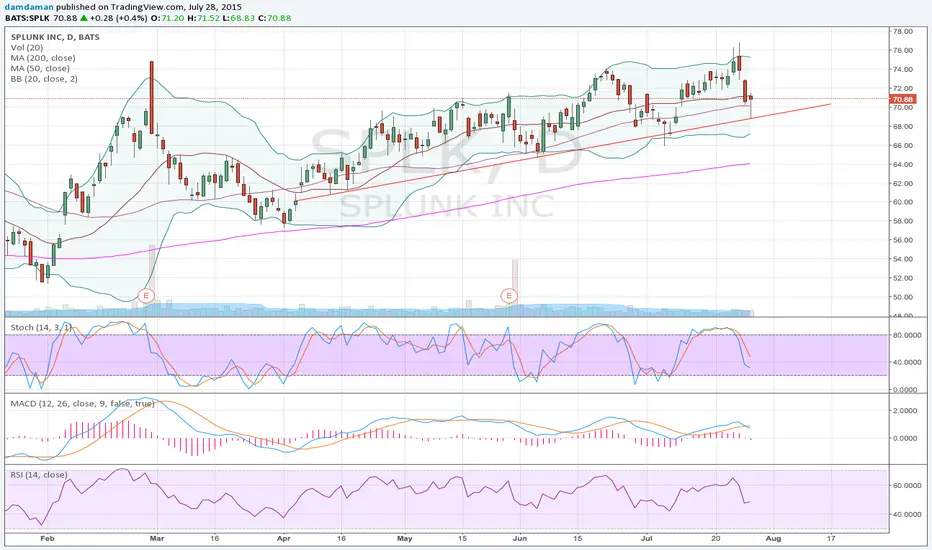
Task: Click the earnings E marker nearest June
Action: click(509, 295)
